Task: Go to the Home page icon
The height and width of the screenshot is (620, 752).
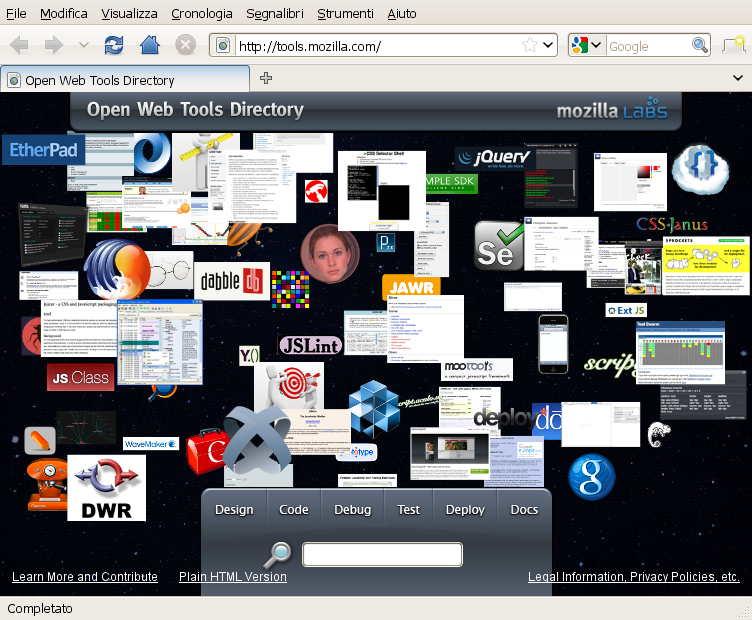Action: 150,45
